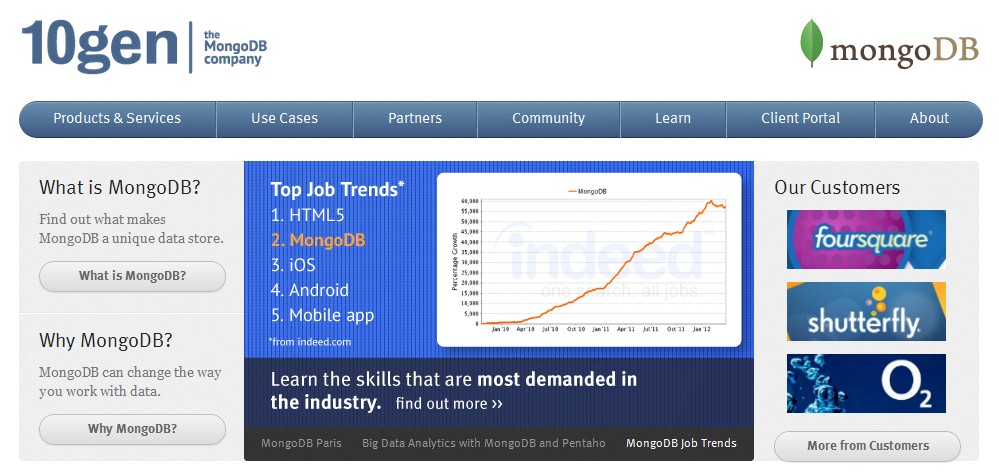999x476 pixels.
Task: Click 'the MongoDB company' tagline
Action: click(235, 48)
